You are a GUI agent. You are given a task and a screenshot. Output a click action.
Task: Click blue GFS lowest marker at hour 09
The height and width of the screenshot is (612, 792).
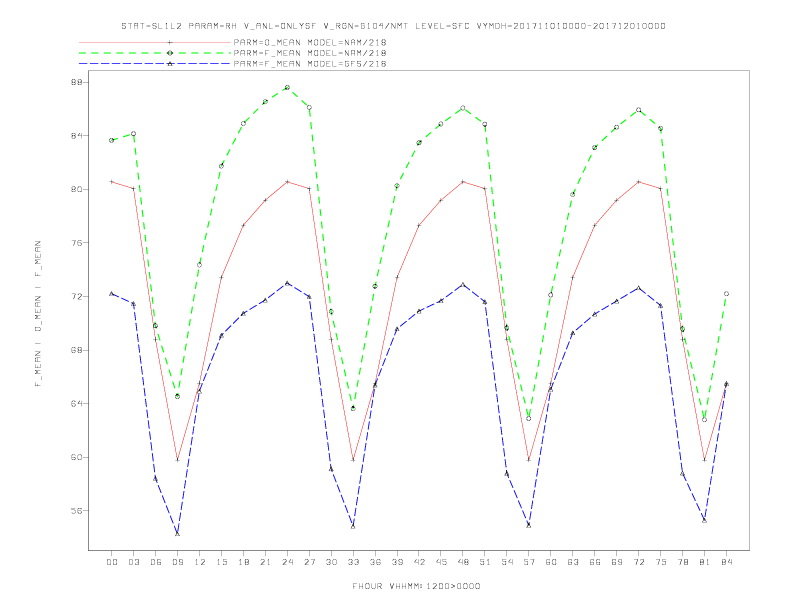177,533
